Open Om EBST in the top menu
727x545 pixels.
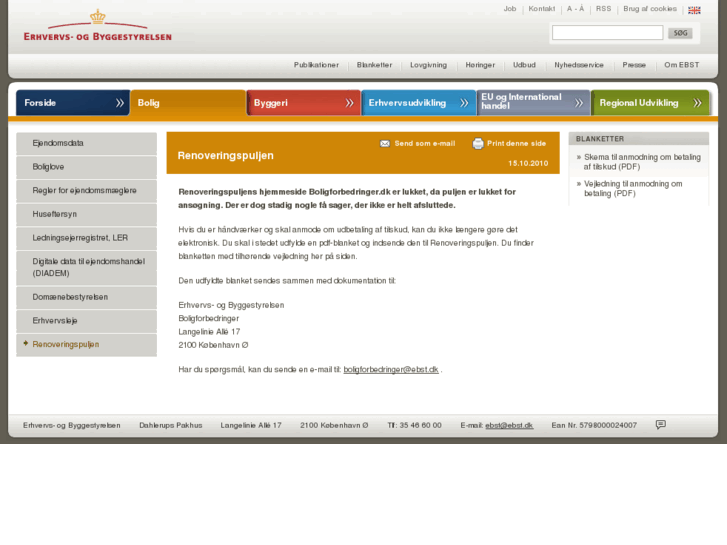coord(682,65)
